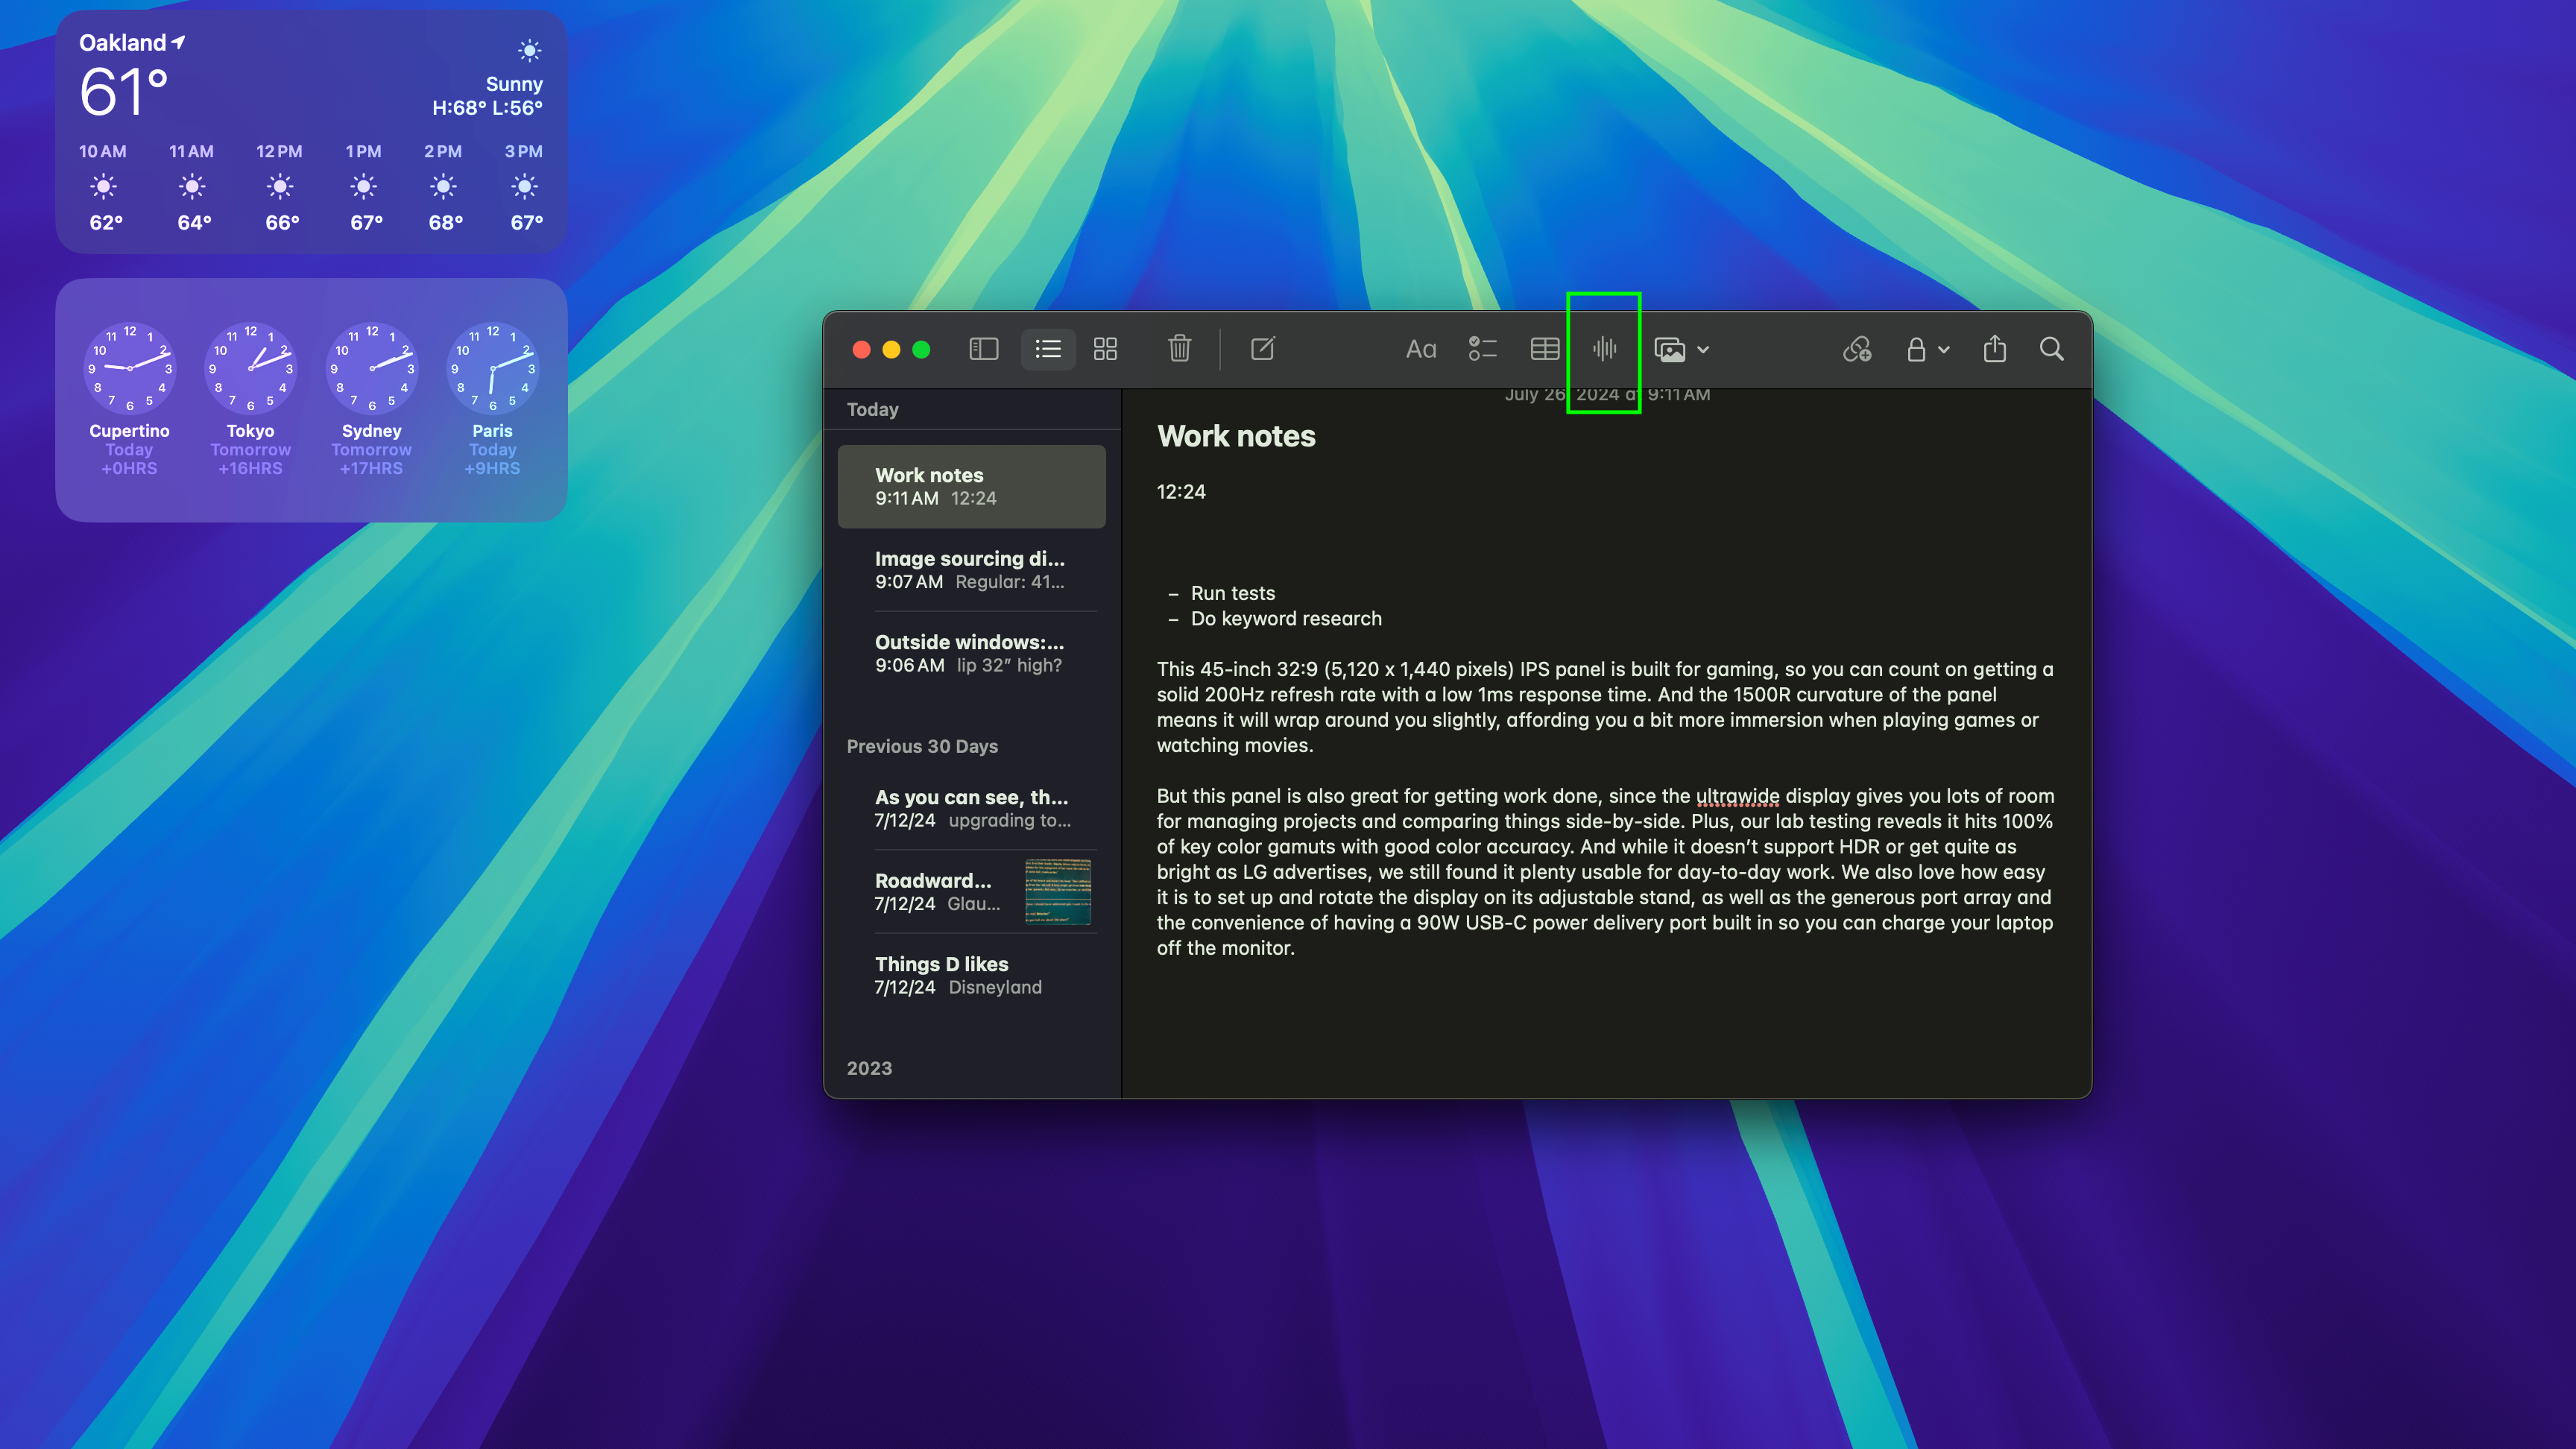Click the Oakland weather widget

(x=311, y=131)
